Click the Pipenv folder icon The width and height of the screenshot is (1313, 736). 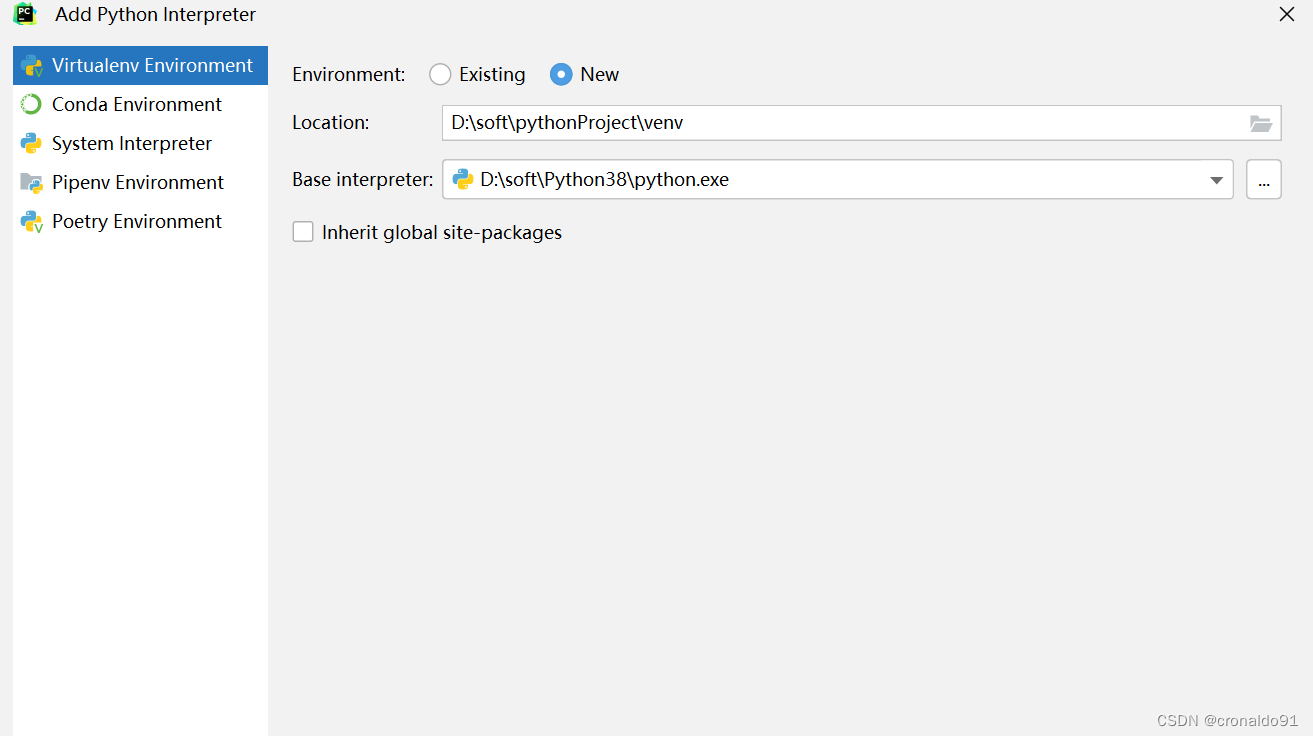click(x=31, y=182)
